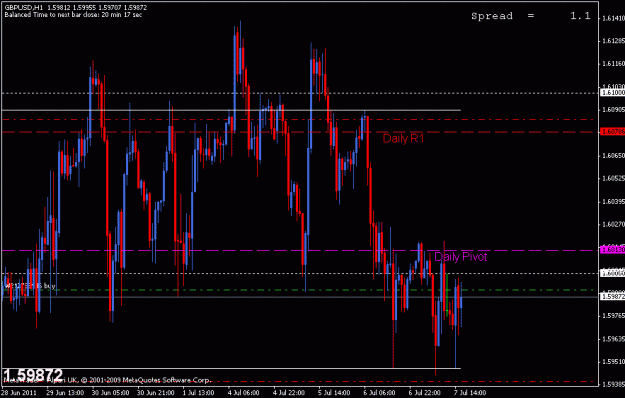Click the MetaQuotes Software Corp. copyright text
The image size is (625, 398).
(107, 380)
